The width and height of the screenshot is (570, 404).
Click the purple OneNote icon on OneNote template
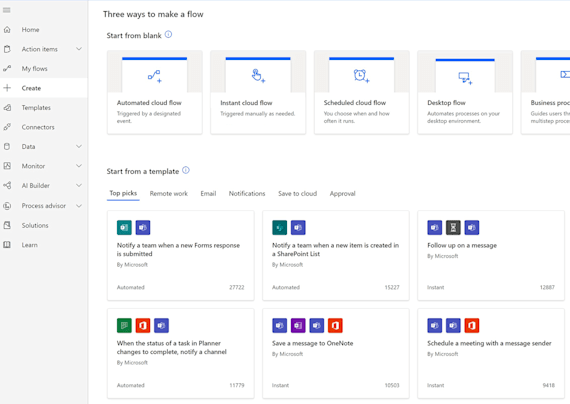(x=298, y=325)
